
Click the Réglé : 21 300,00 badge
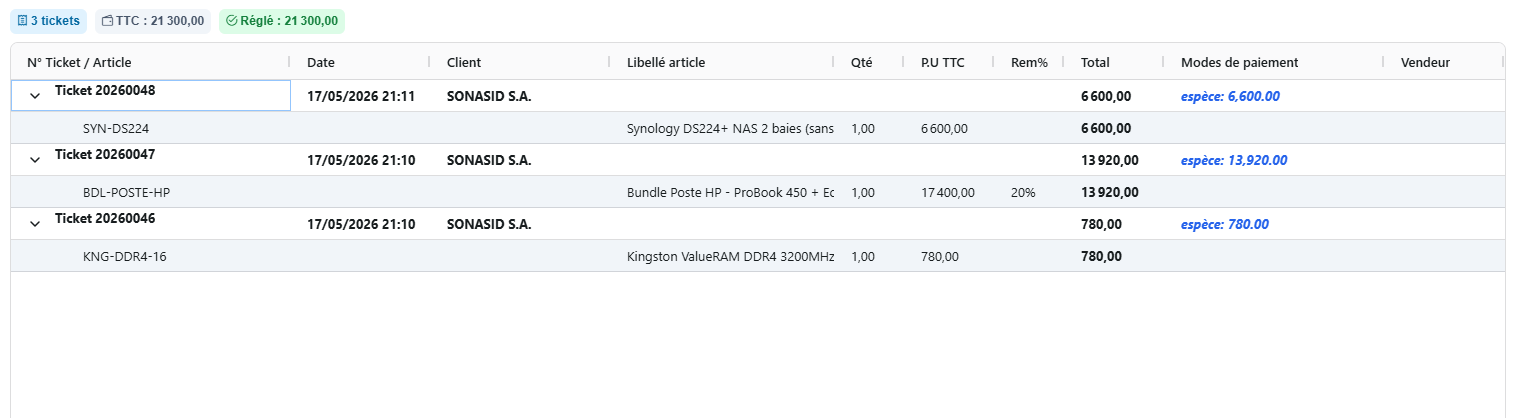pos(281,20)
